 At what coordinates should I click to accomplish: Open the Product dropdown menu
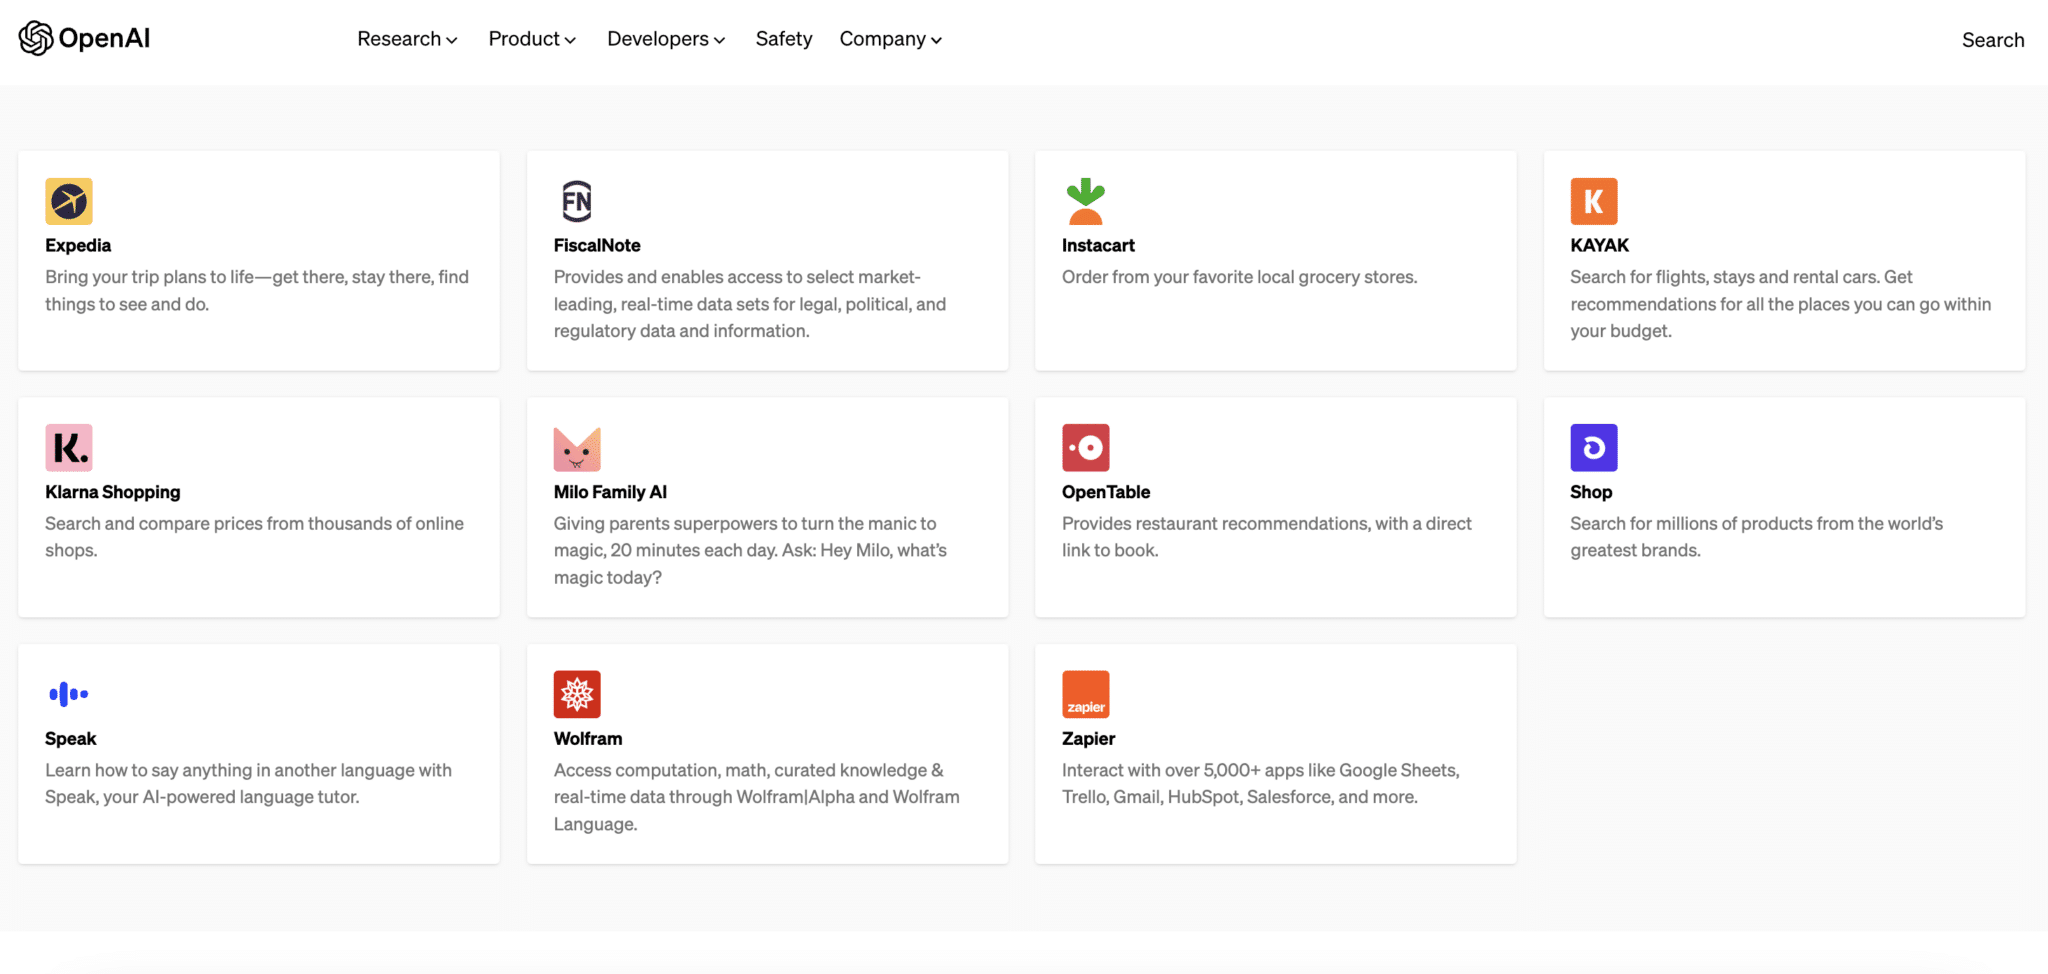click(x=532, y=39)
